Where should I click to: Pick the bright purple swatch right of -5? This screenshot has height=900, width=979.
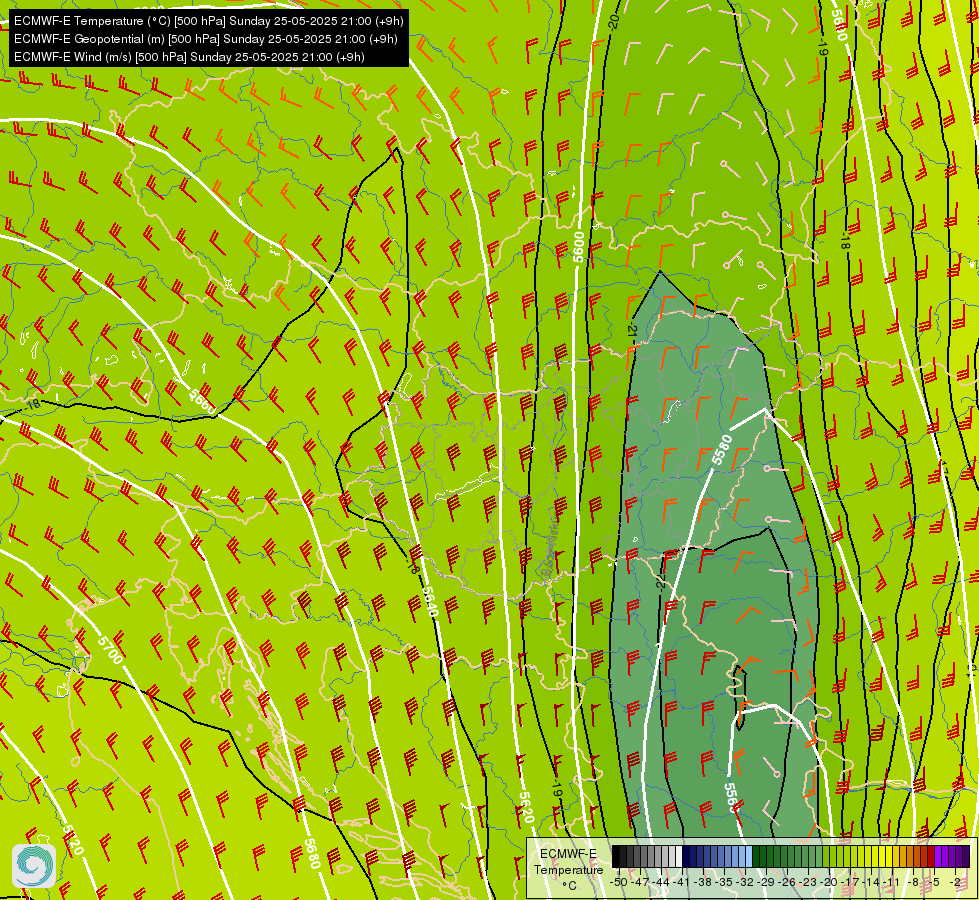pyautogui.click(x=938, y=856)
